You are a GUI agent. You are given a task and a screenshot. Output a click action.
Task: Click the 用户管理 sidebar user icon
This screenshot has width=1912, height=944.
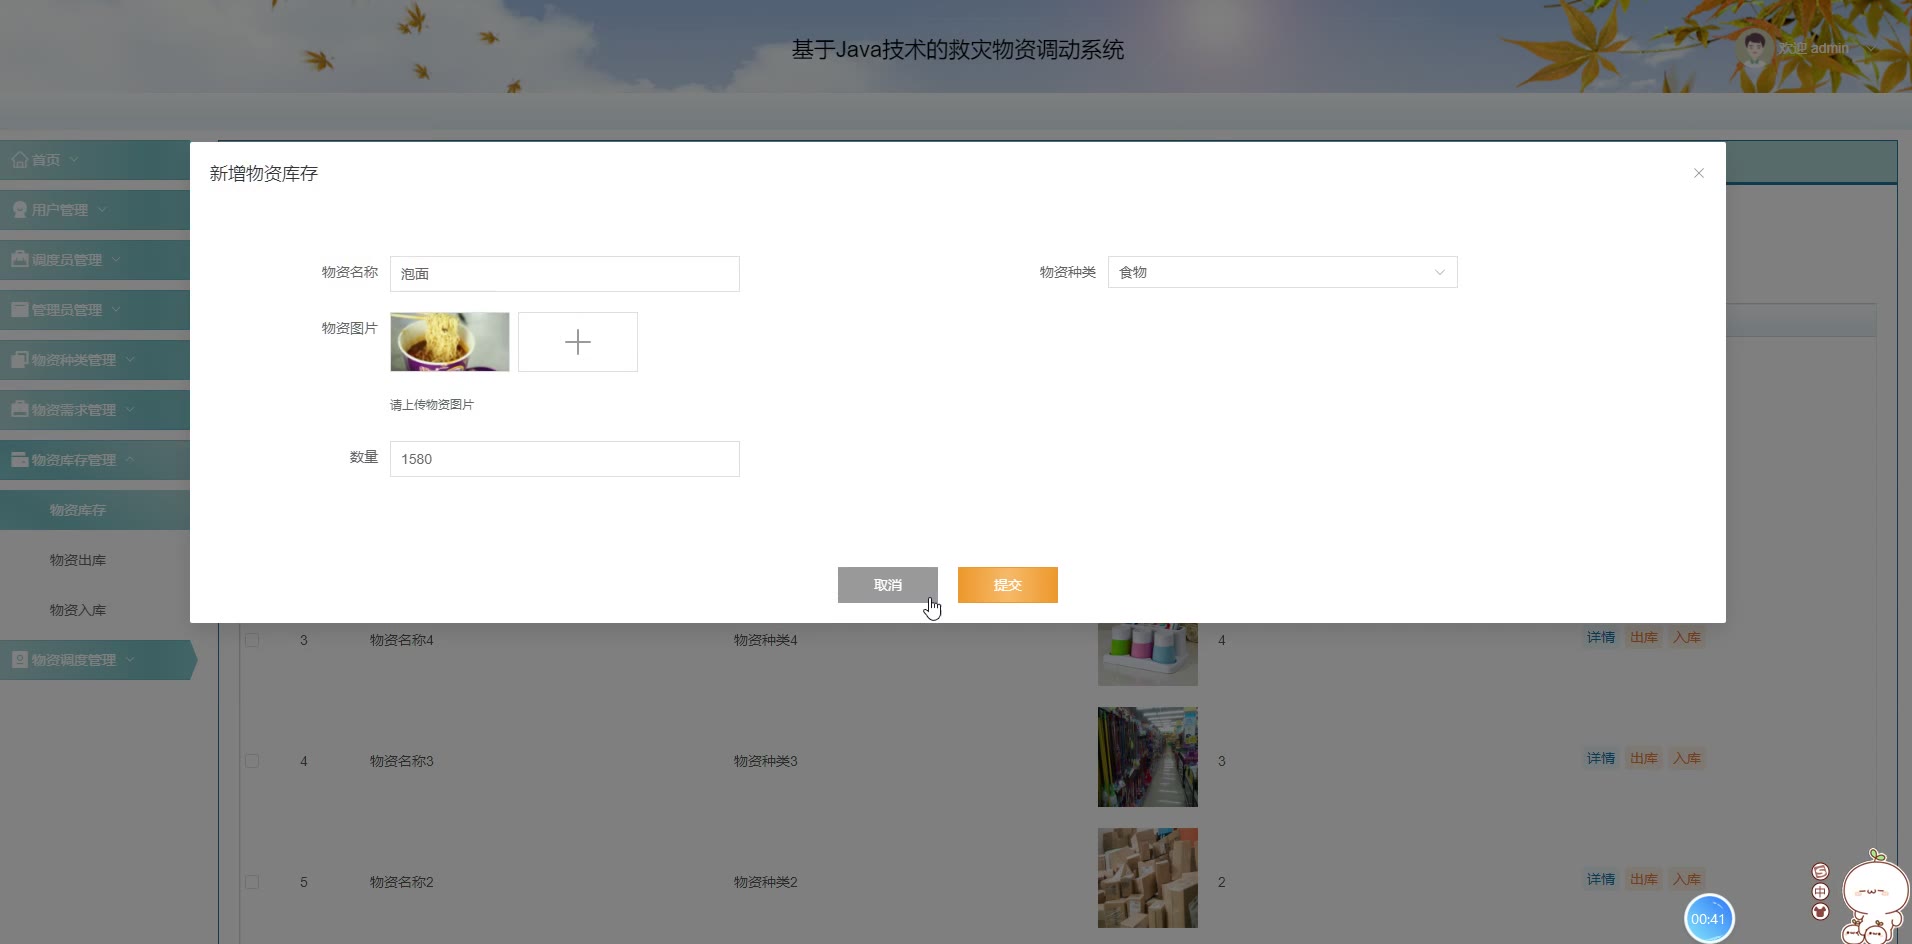pos(19,210)
